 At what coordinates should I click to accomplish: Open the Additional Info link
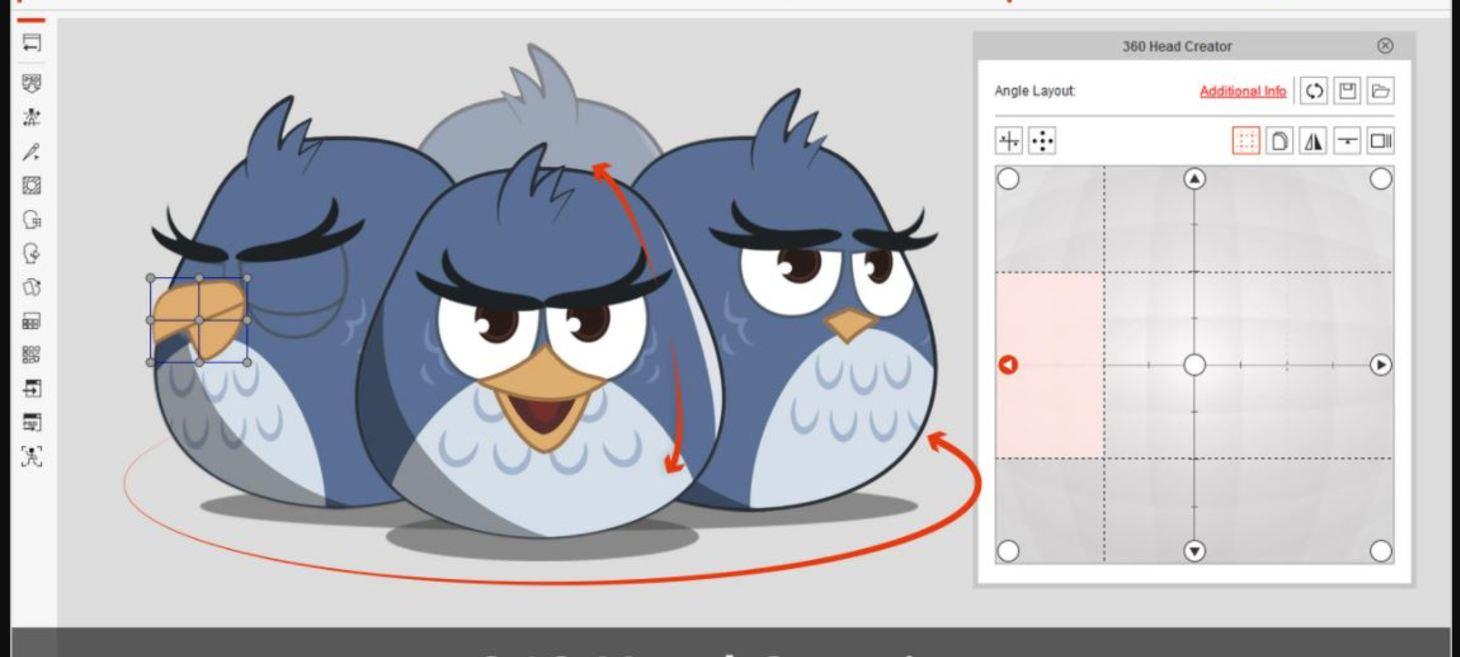(1243, 91)
